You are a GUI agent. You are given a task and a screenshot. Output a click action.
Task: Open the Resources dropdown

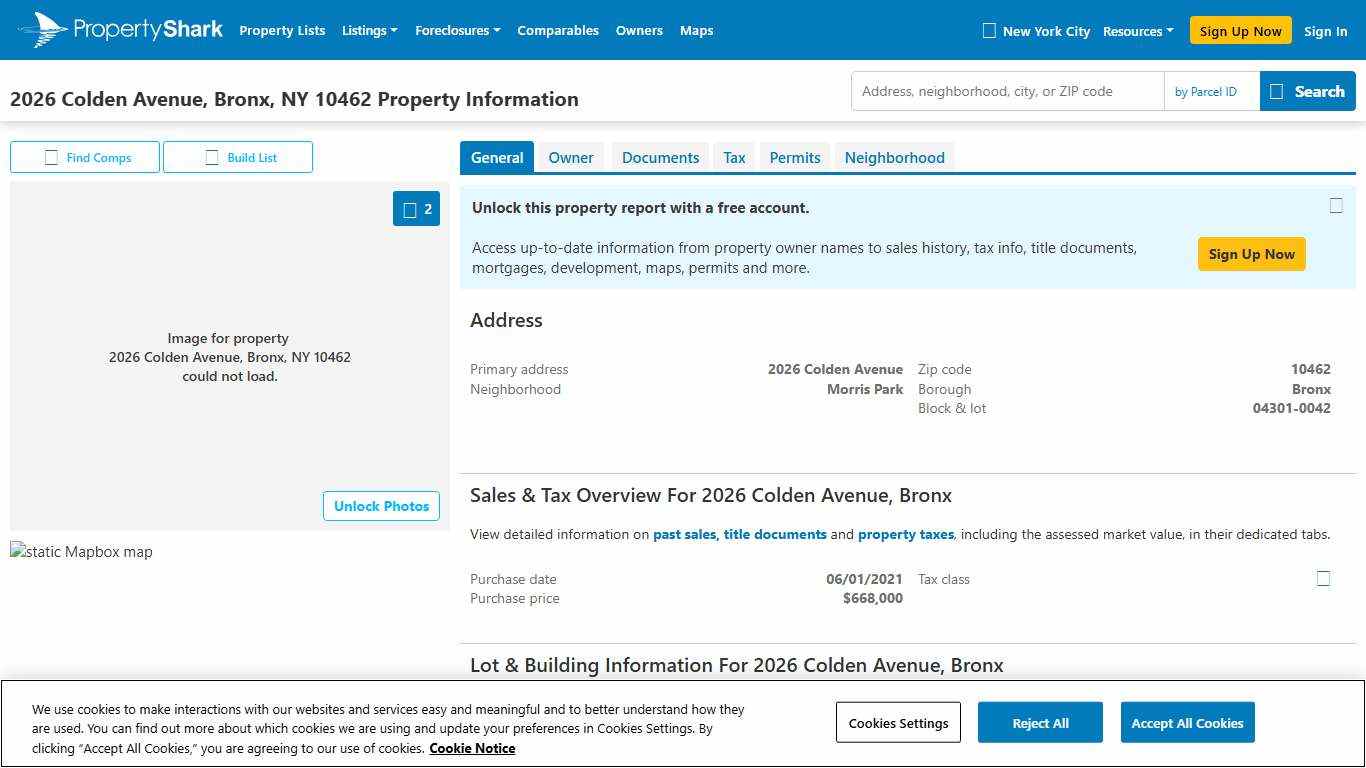1137,31
